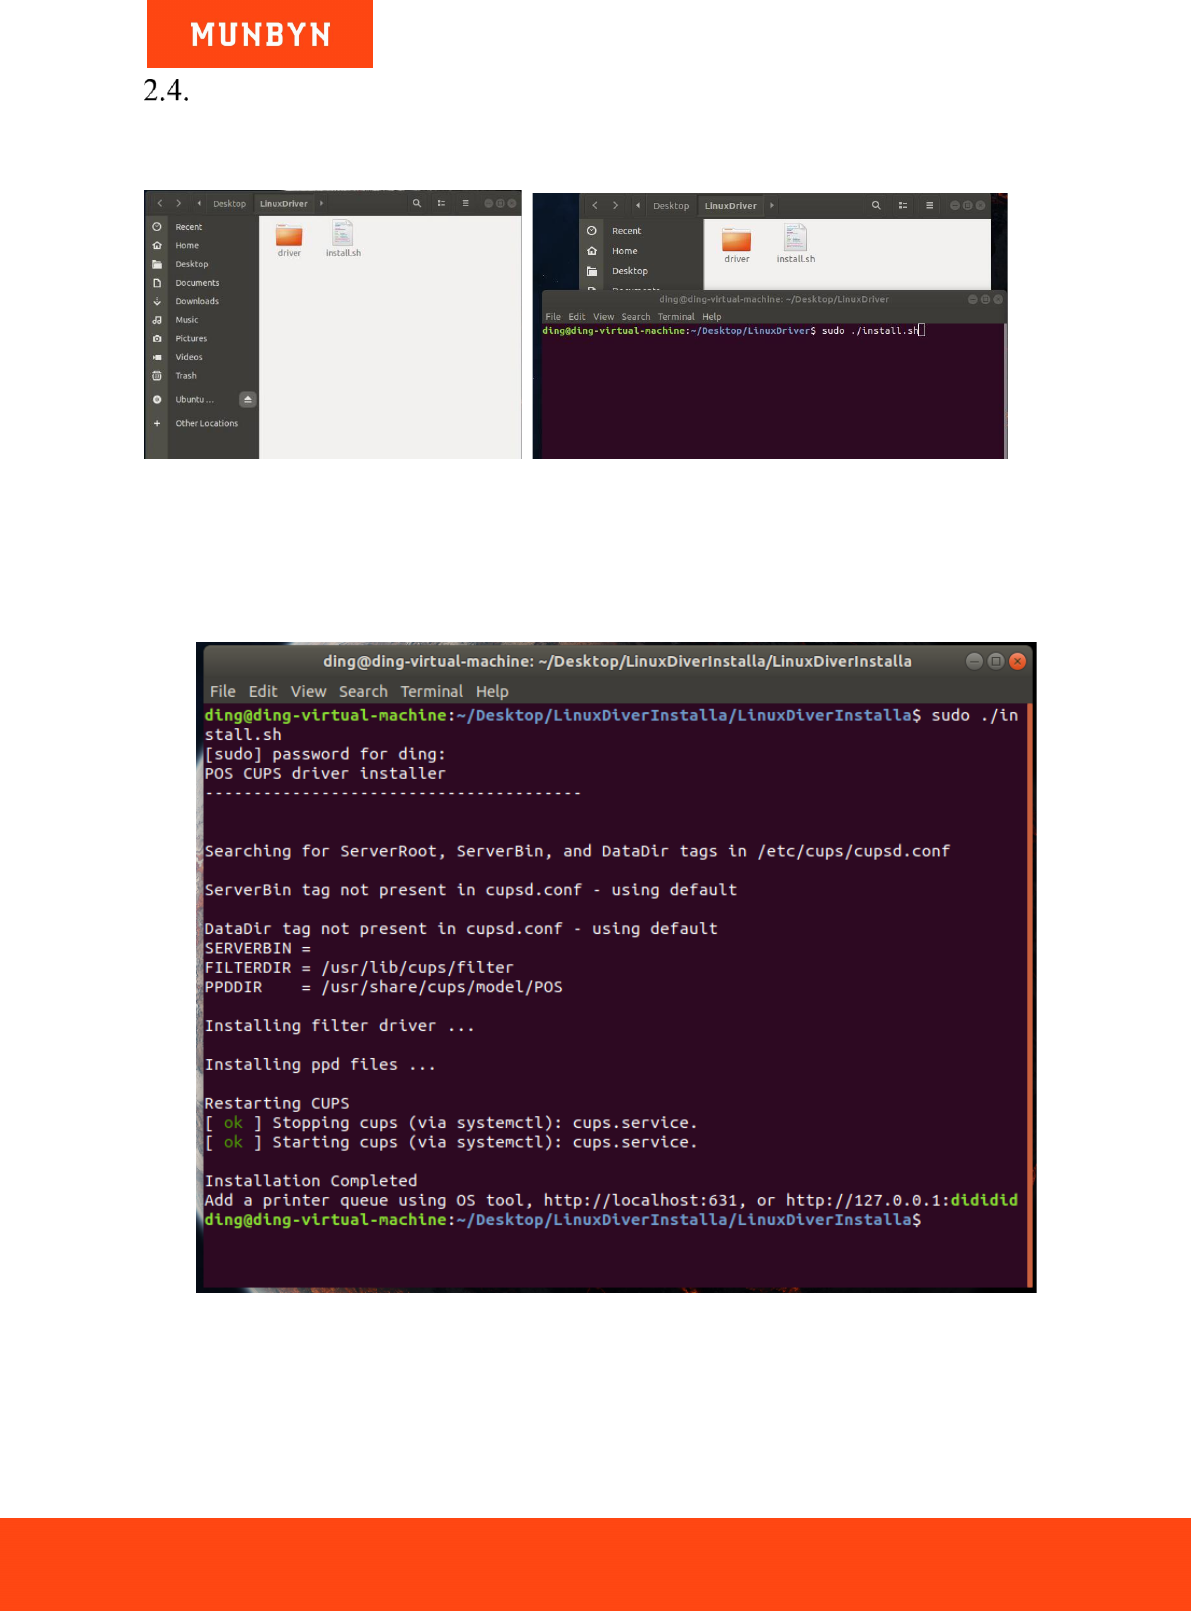Click 'http://localhost:631' in the terminal output

(x=640, y=1200)
